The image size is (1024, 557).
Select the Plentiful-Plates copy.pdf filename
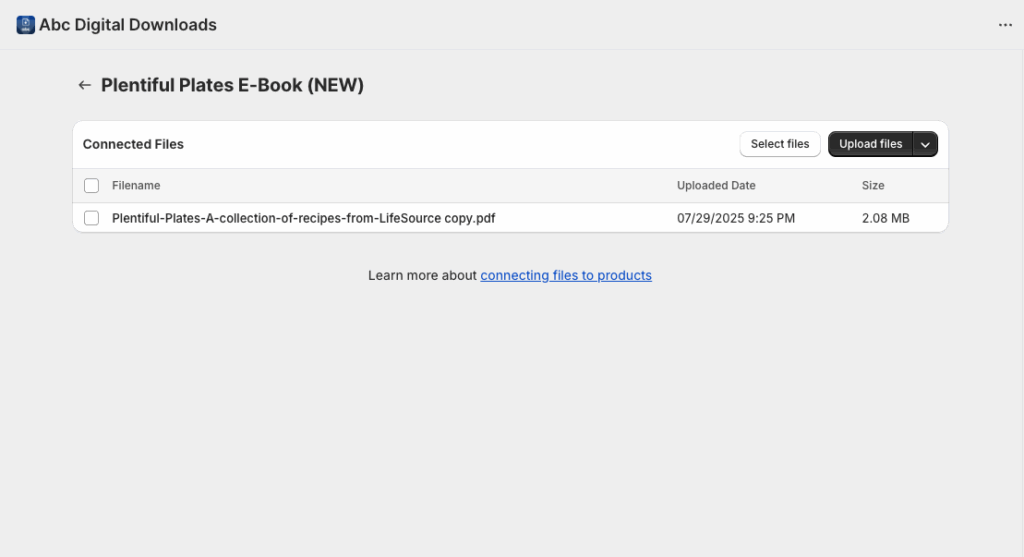click(x=304, y=218)
